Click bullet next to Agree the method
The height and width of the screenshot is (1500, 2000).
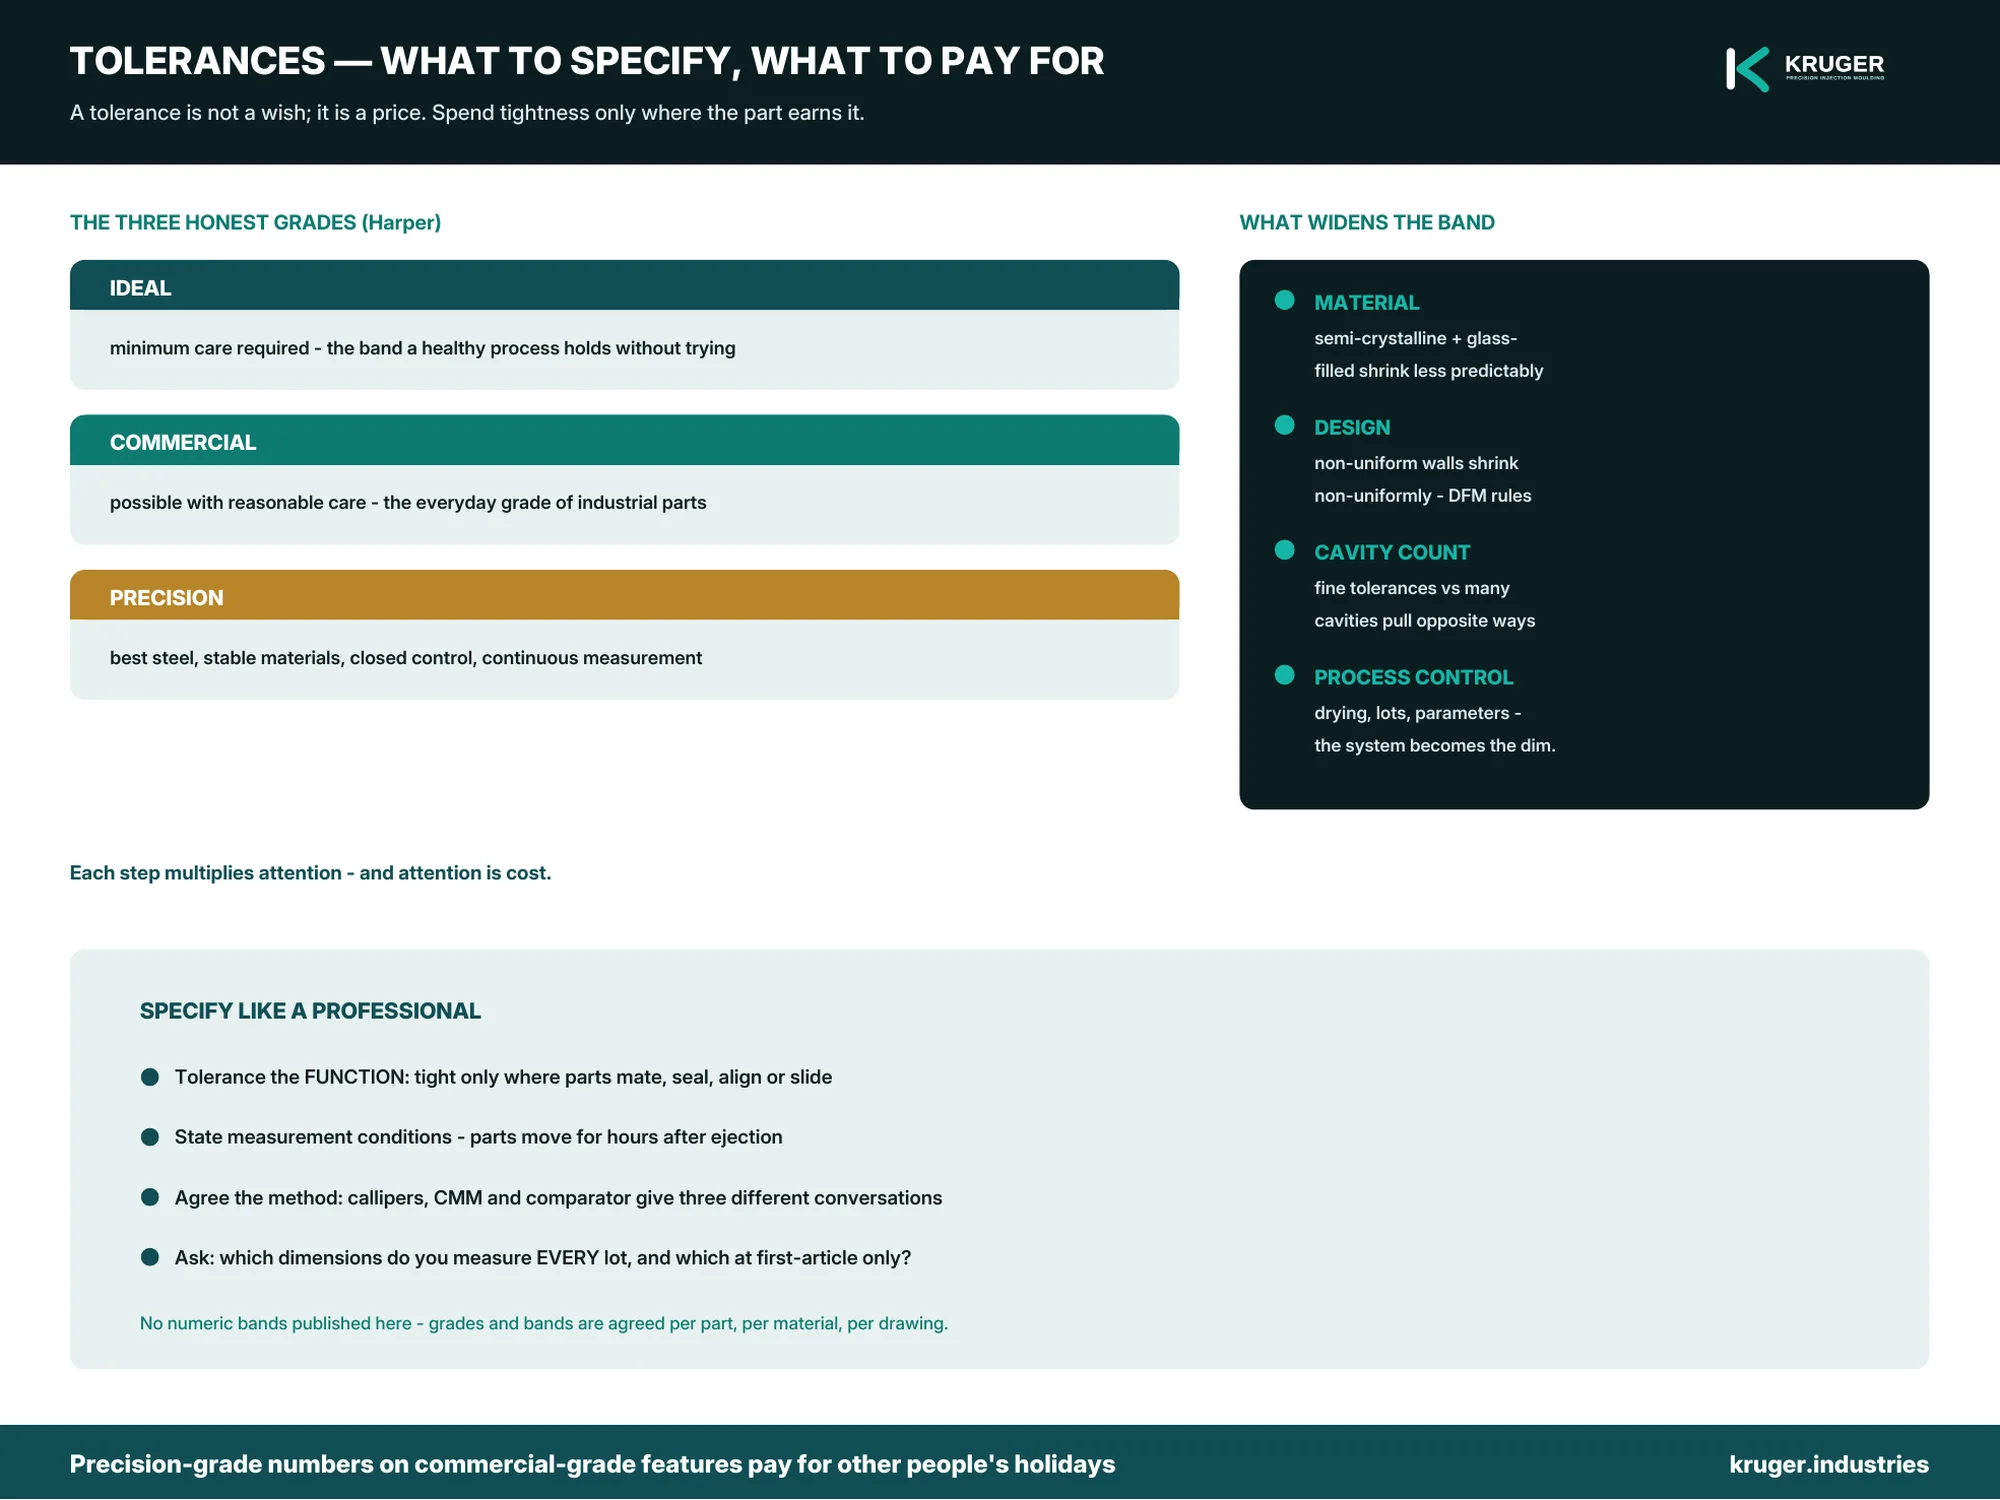150,1197
